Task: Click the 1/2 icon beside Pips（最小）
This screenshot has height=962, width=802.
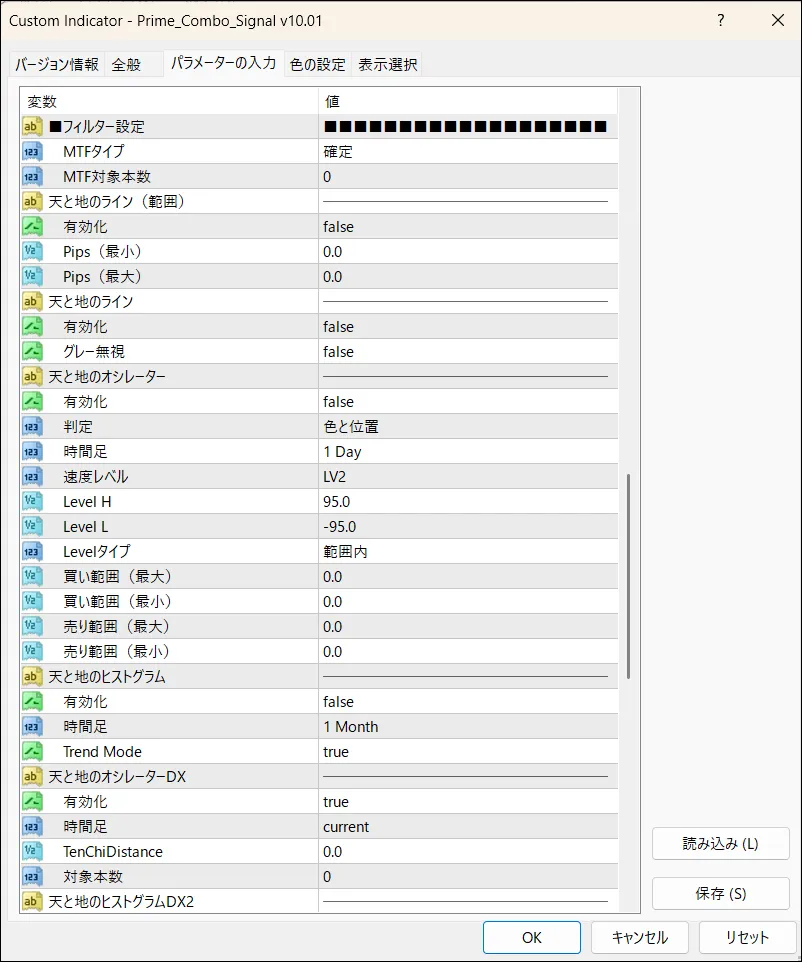Action: (32, 252)
